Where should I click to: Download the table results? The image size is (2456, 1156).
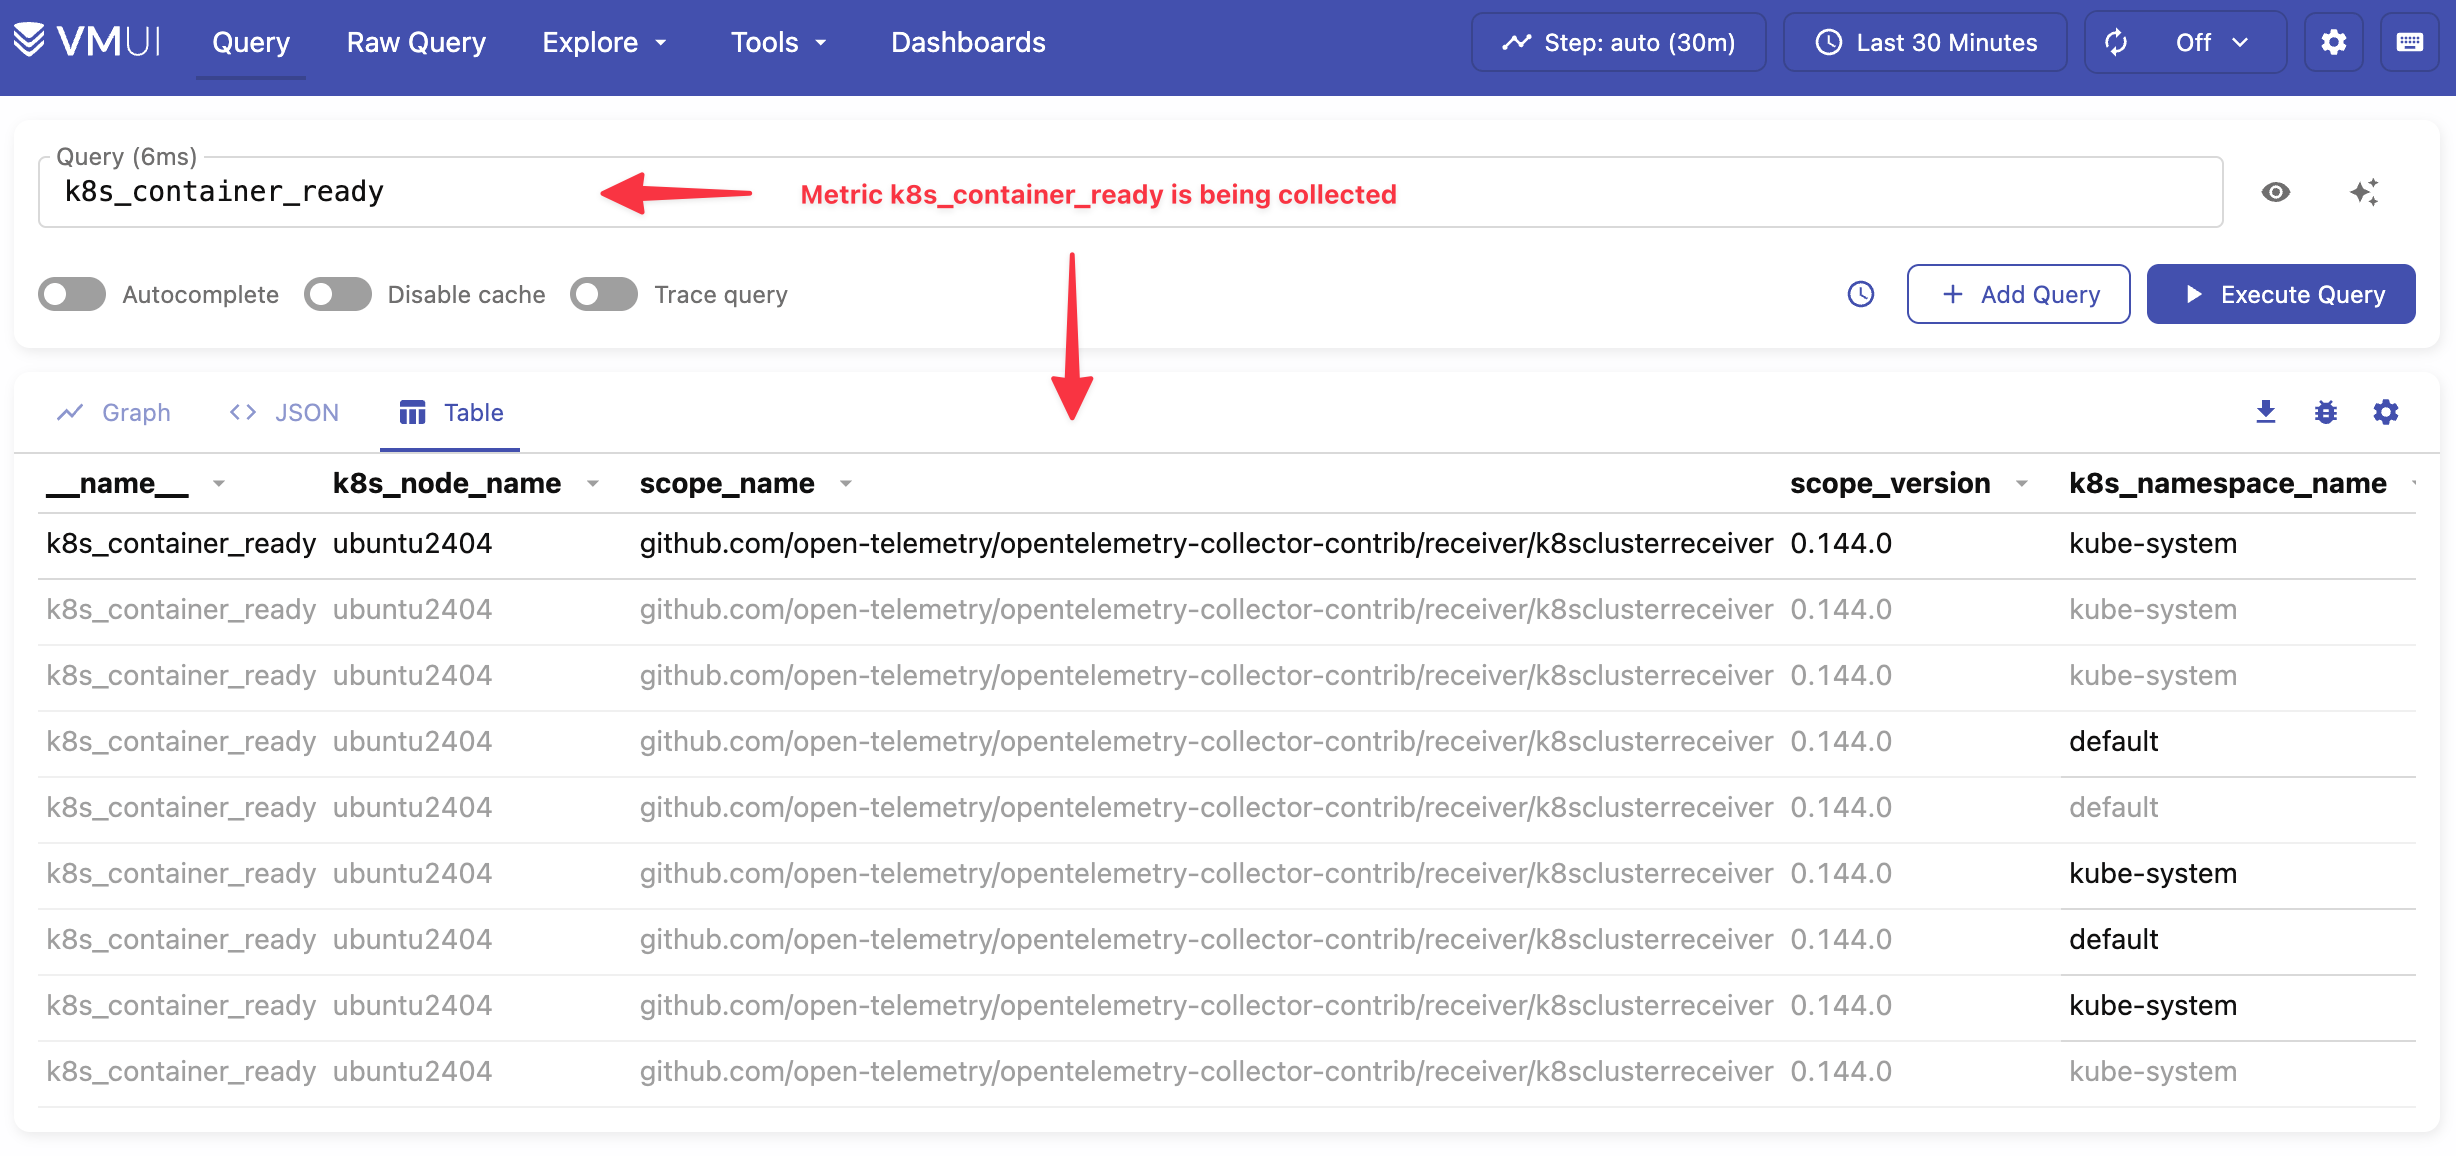click(2265, 412)
